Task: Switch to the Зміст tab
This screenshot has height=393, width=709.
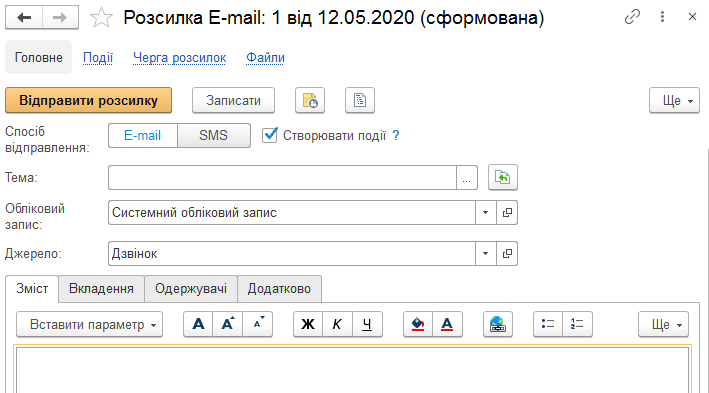Action: [32, 289]
